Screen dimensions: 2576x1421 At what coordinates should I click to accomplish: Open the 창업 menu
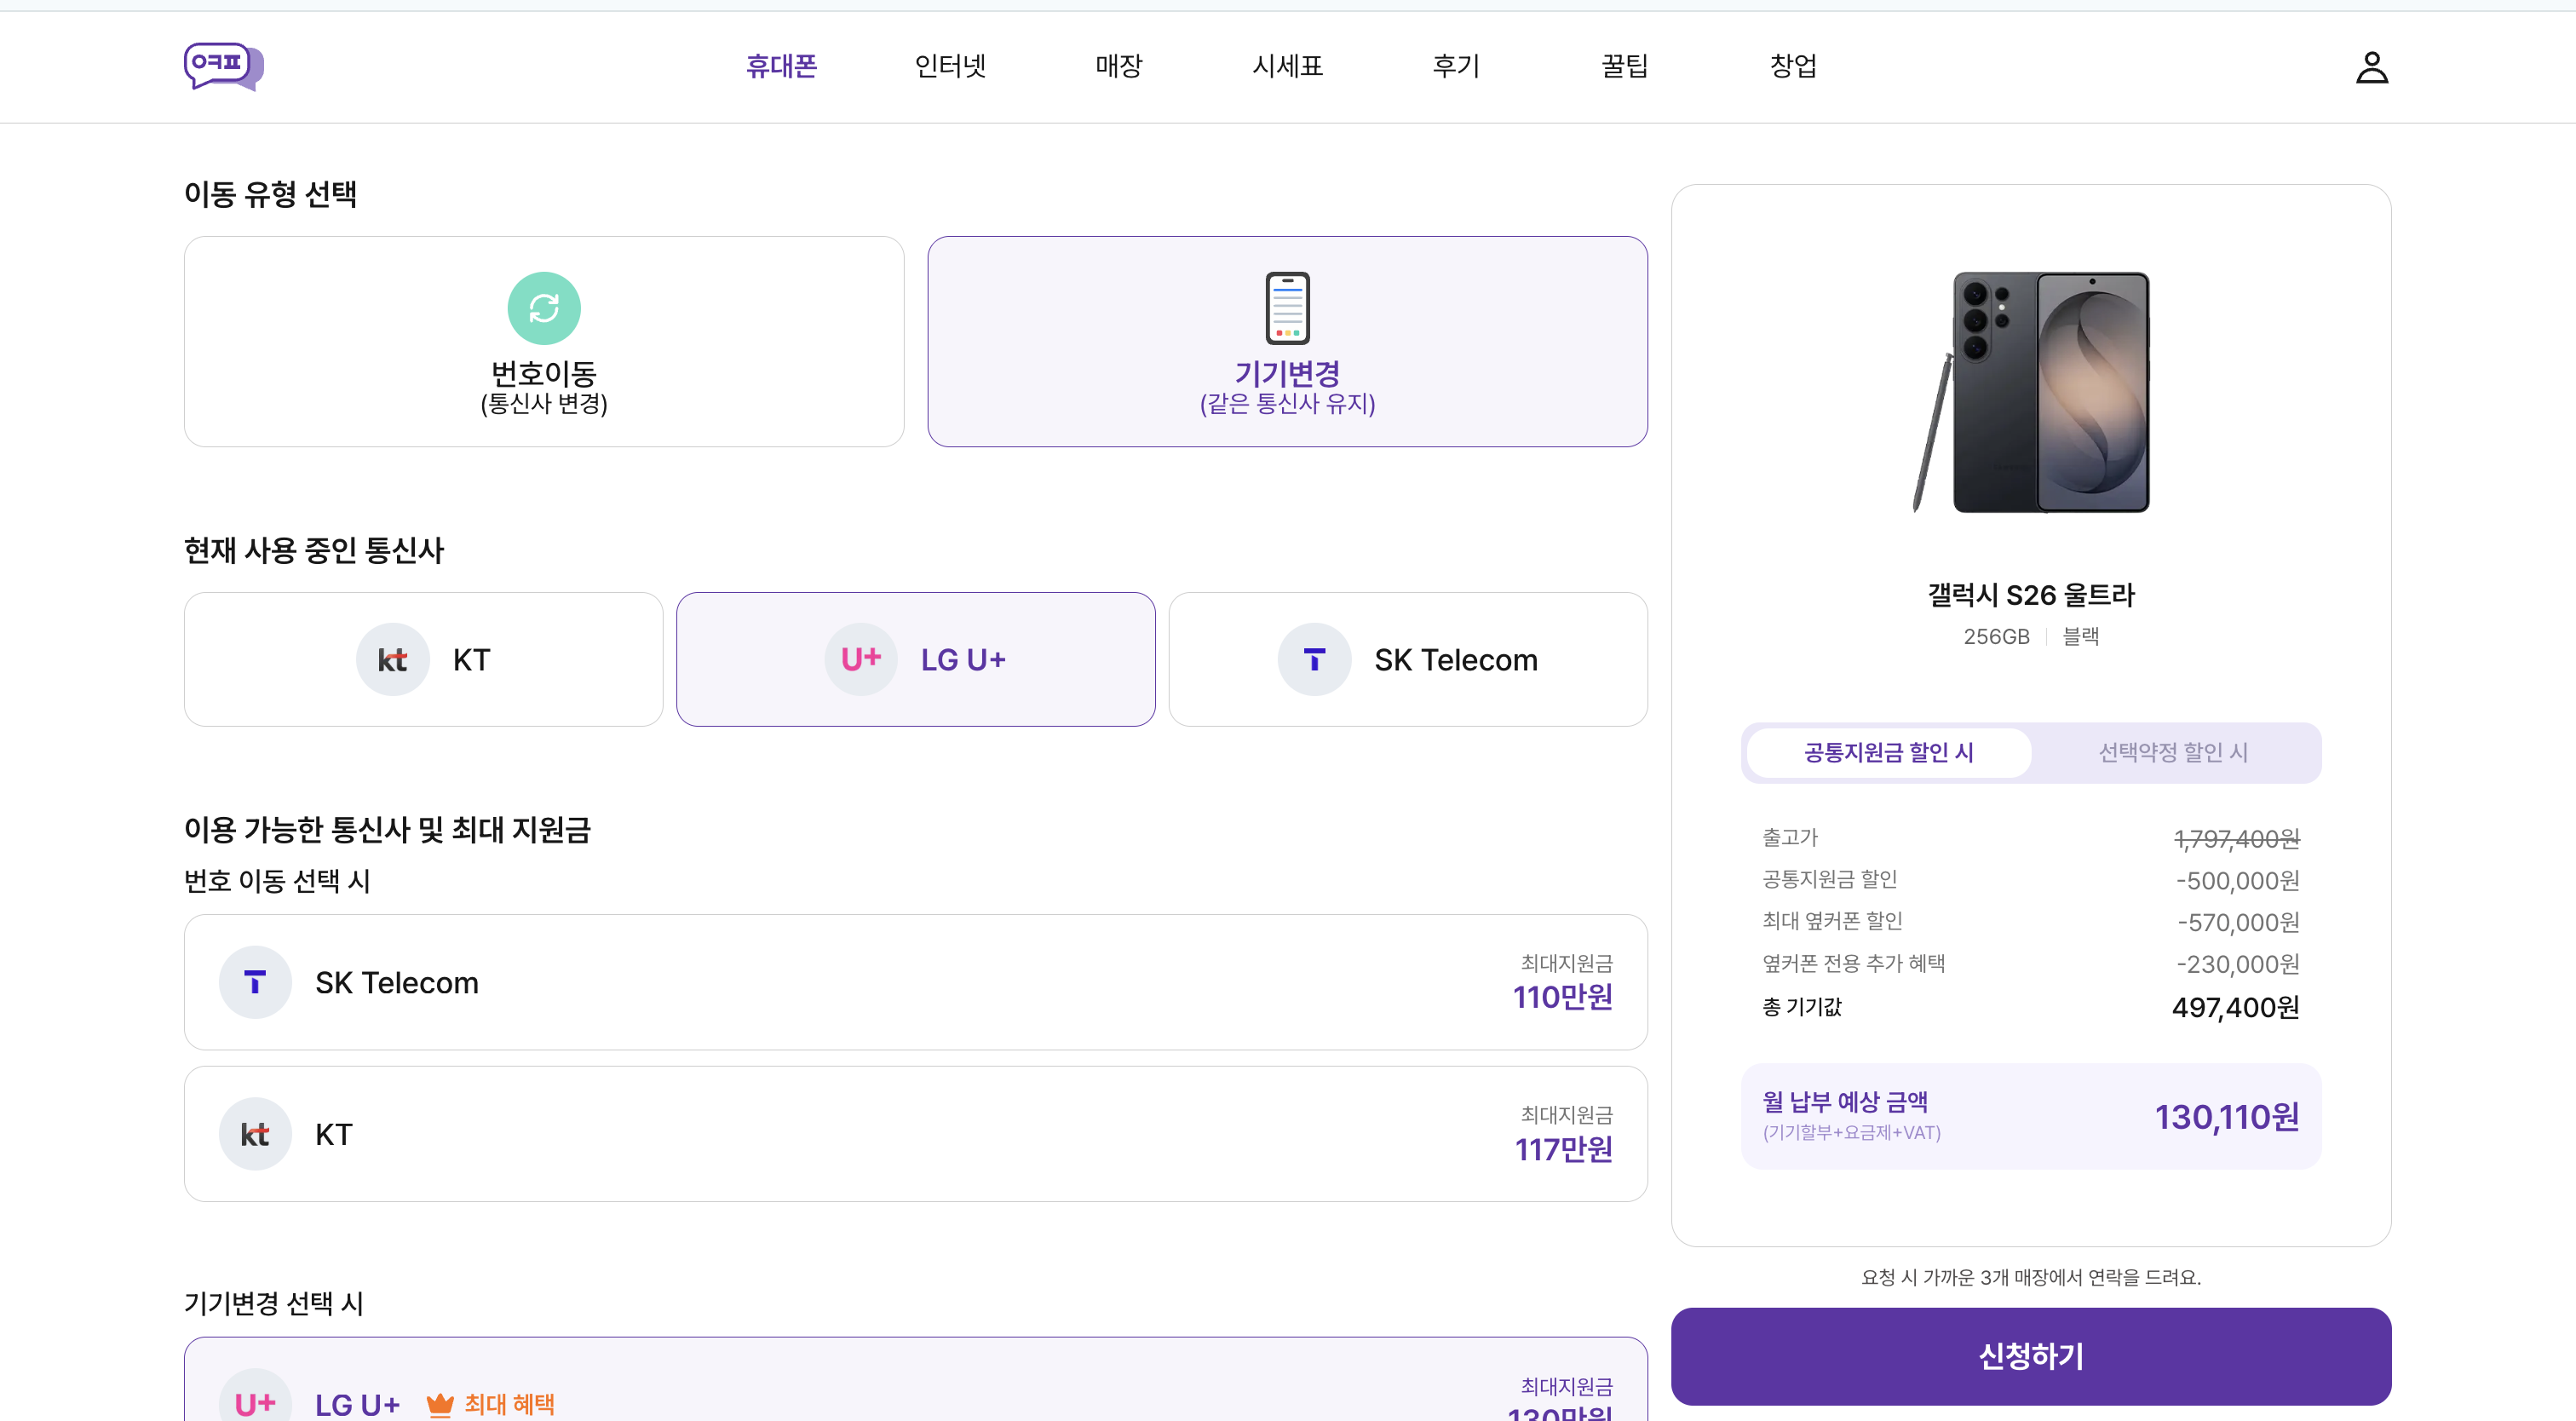point(1793,66)
